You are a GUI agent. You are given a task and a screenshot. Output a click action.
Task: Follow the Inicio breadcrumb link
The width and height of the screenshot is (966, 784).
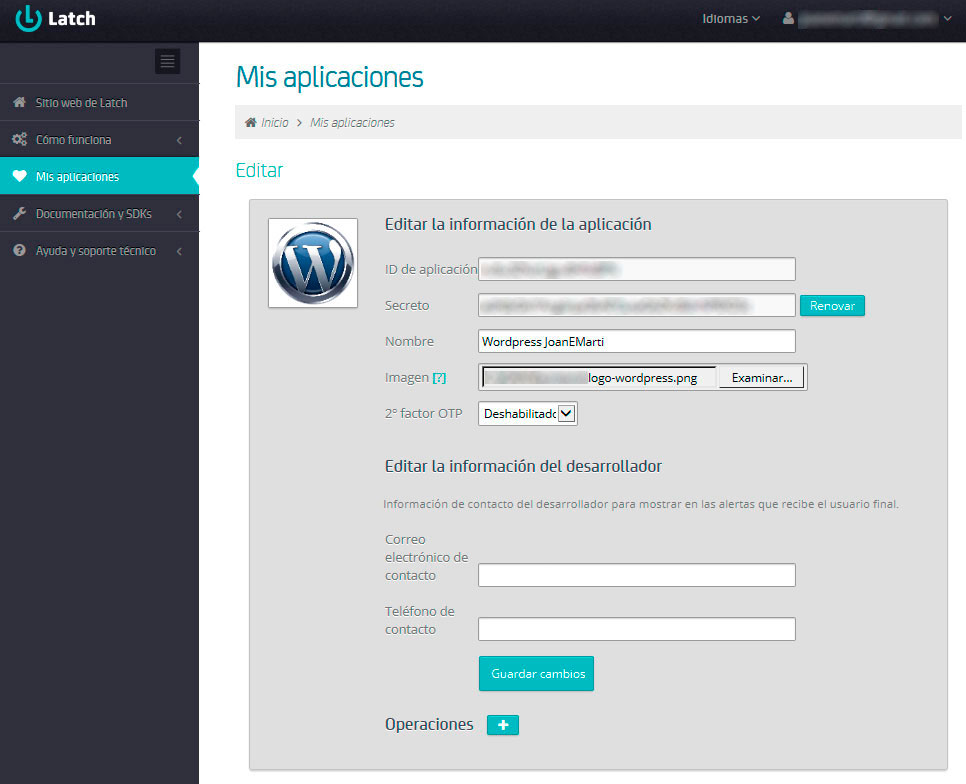pyautogui.click(x=274, y=123)
